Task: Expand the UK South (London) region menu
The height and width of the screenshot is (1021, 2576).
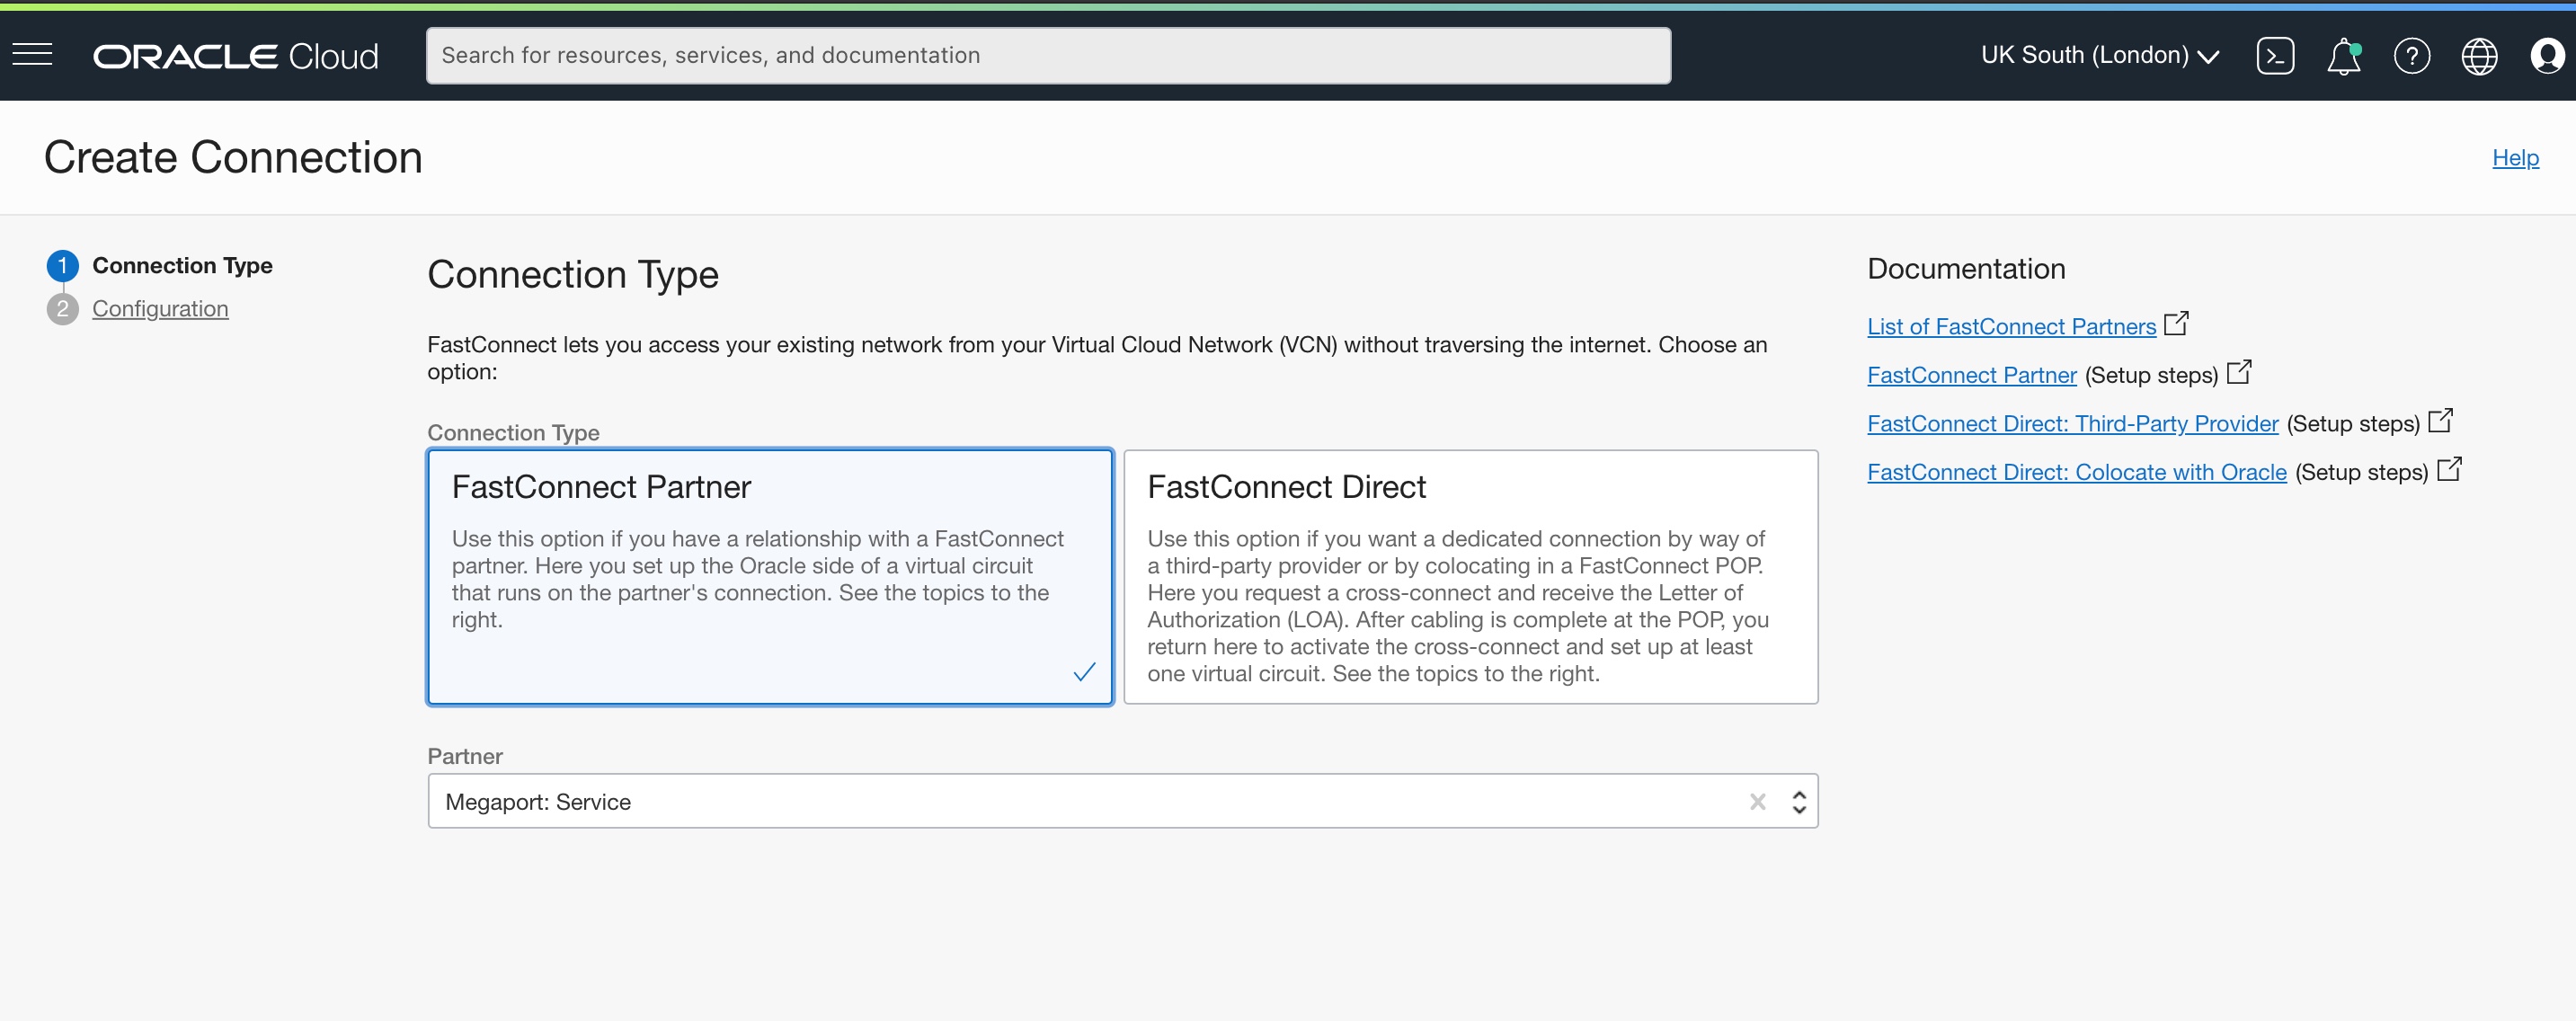Action: (2099, 56)
